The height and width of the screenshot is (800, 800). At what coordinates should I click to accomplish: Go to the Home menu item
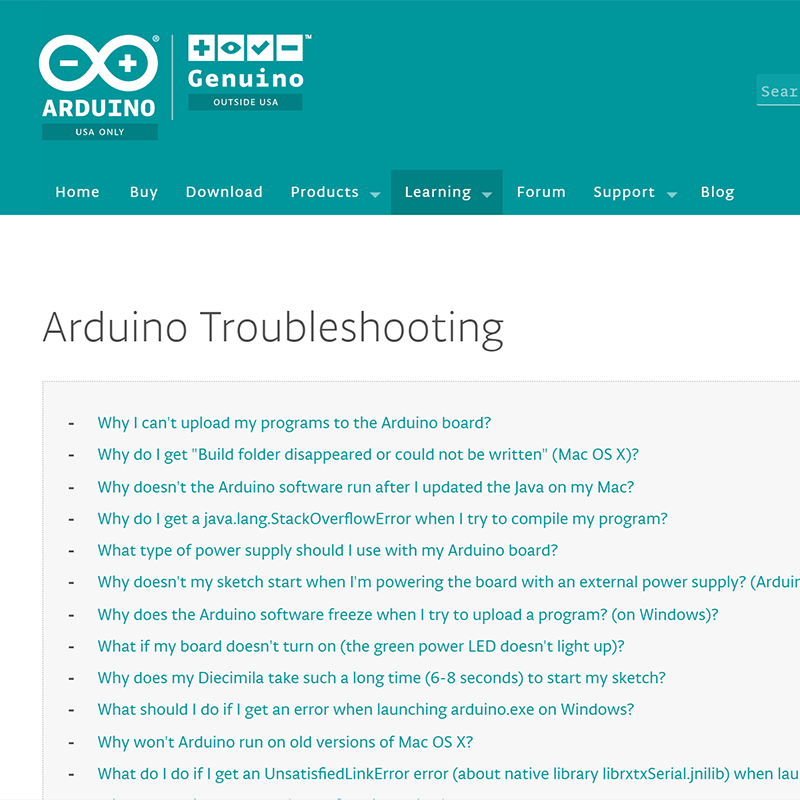coord(77,192)
